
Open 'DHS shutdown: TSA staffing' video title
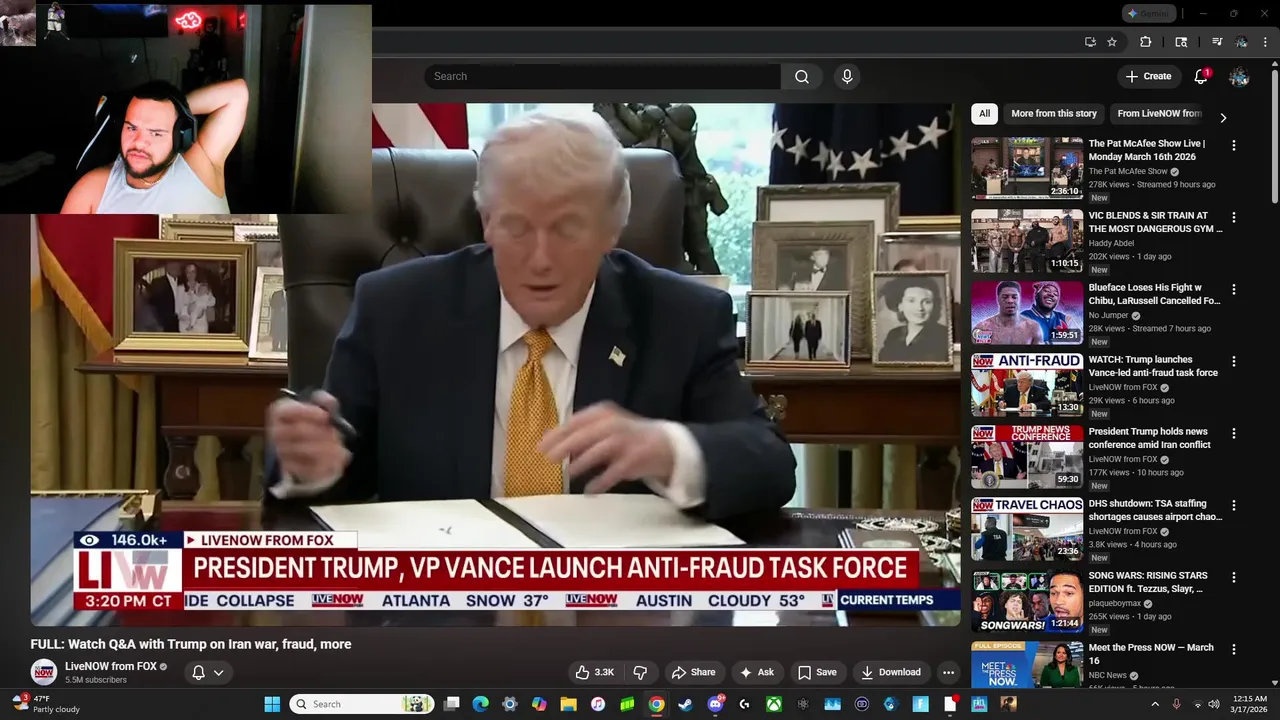1155,510
